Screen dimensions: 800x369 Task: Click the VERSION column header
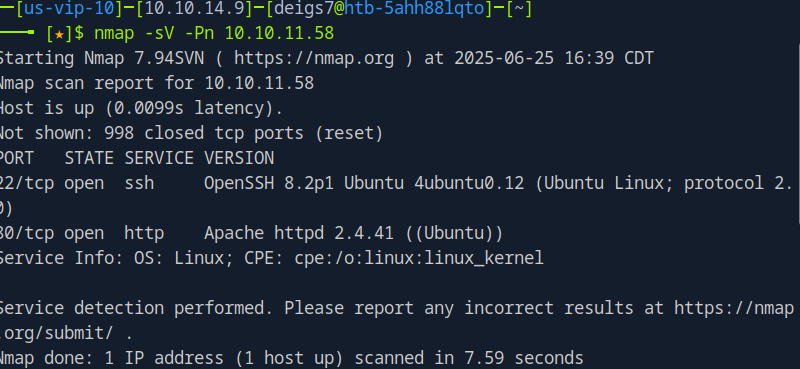pyautogui.click(x=239, y=158)
